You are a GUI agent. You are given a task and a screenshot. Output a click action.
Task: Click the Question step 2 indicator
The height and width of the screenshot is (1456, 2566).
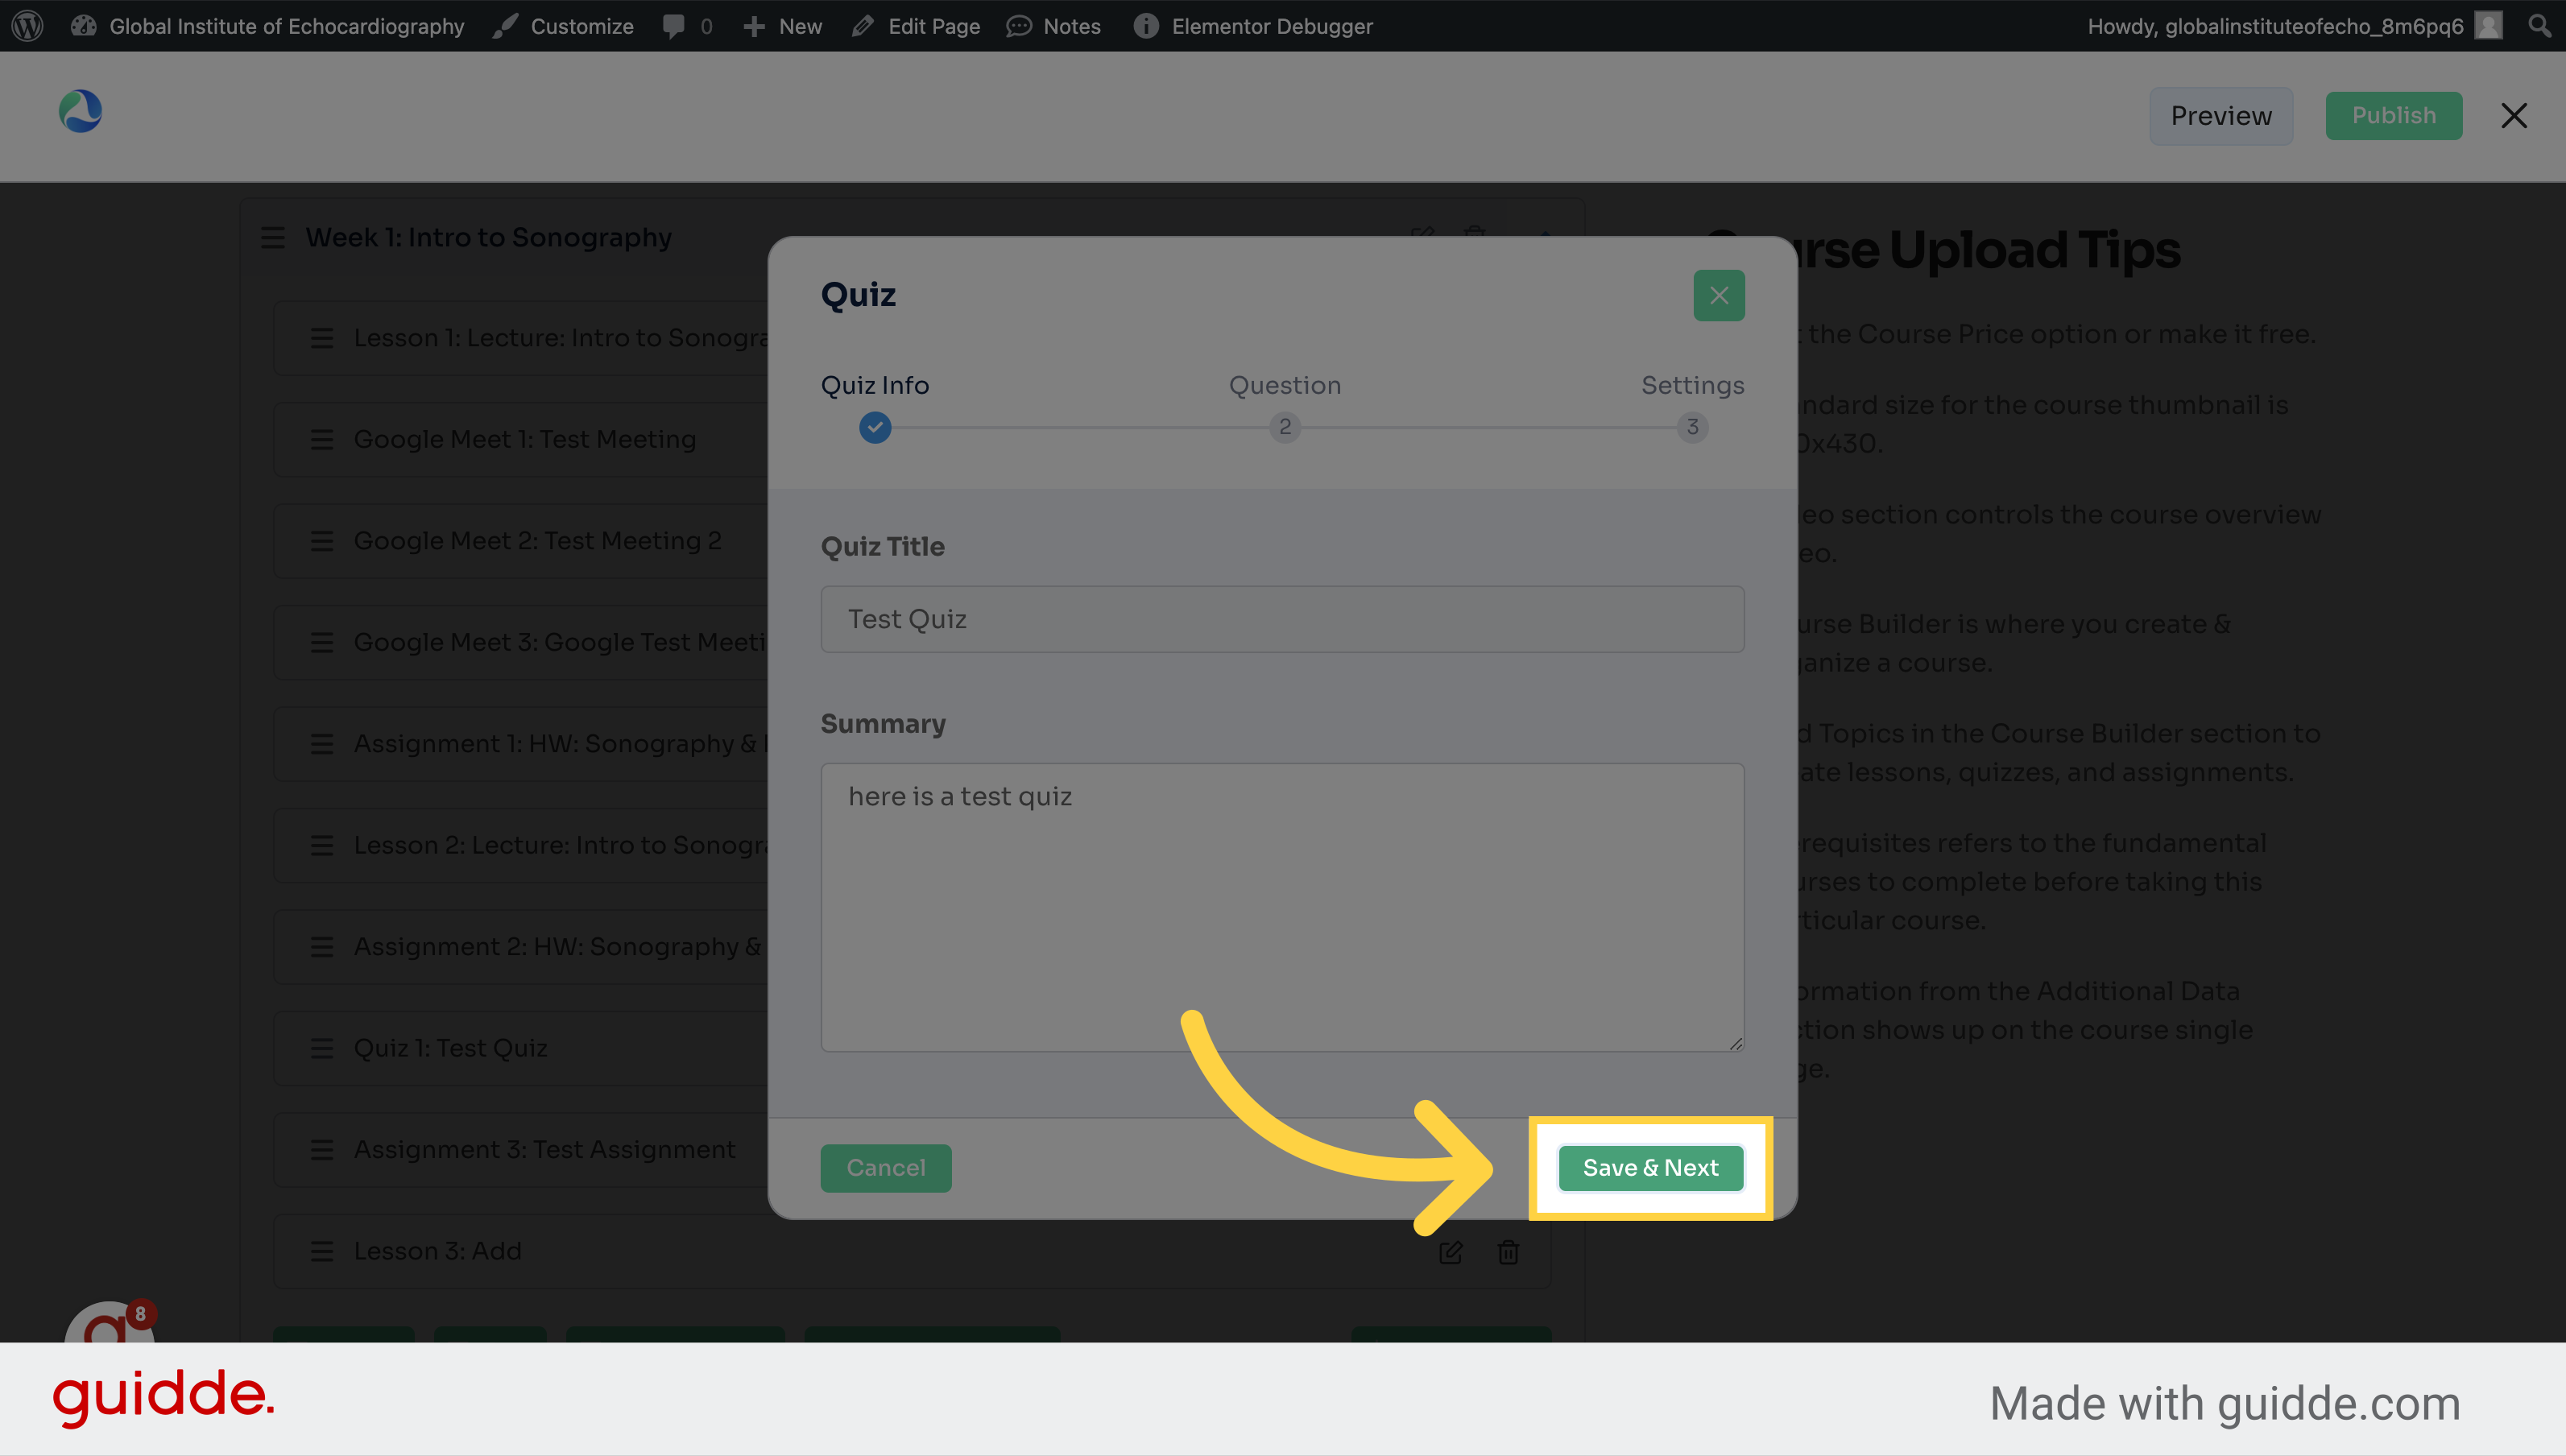pos(1285,425)
